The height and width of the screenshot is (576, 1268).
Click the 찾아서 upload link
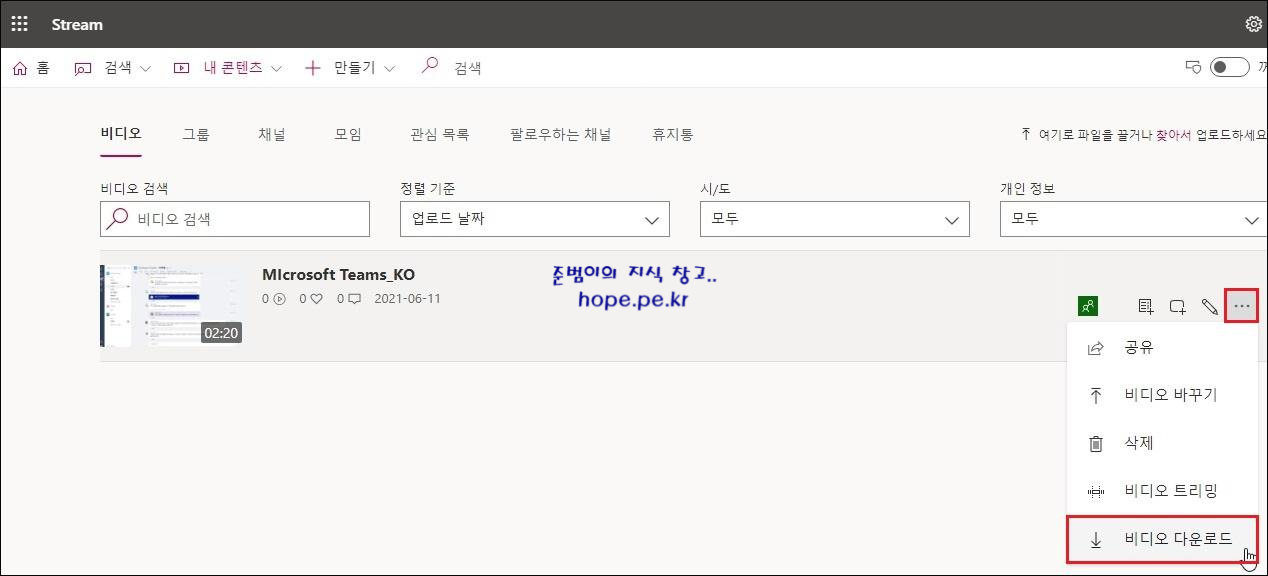pos(1174,134)
